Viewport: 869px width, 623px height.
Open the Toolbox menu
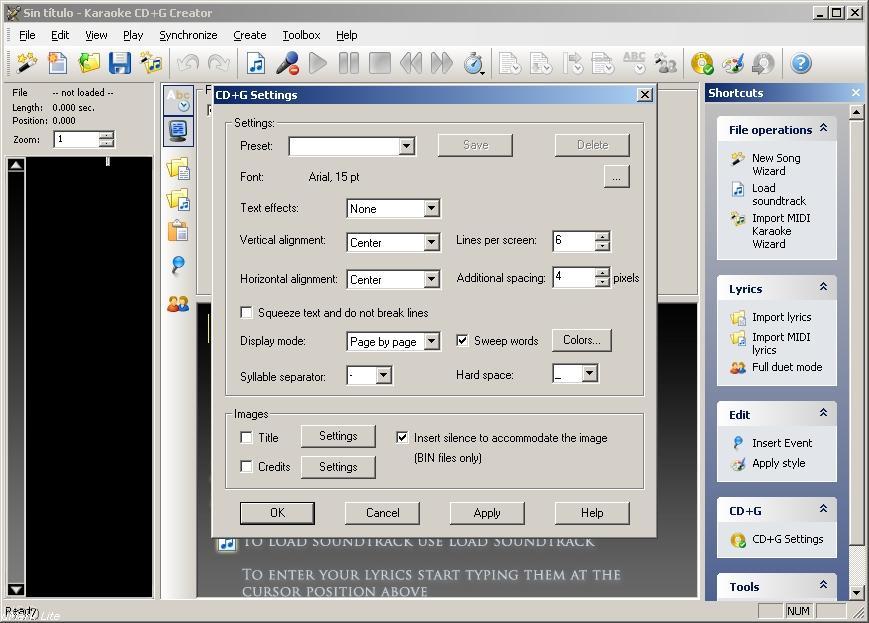[x=301, y=35]
